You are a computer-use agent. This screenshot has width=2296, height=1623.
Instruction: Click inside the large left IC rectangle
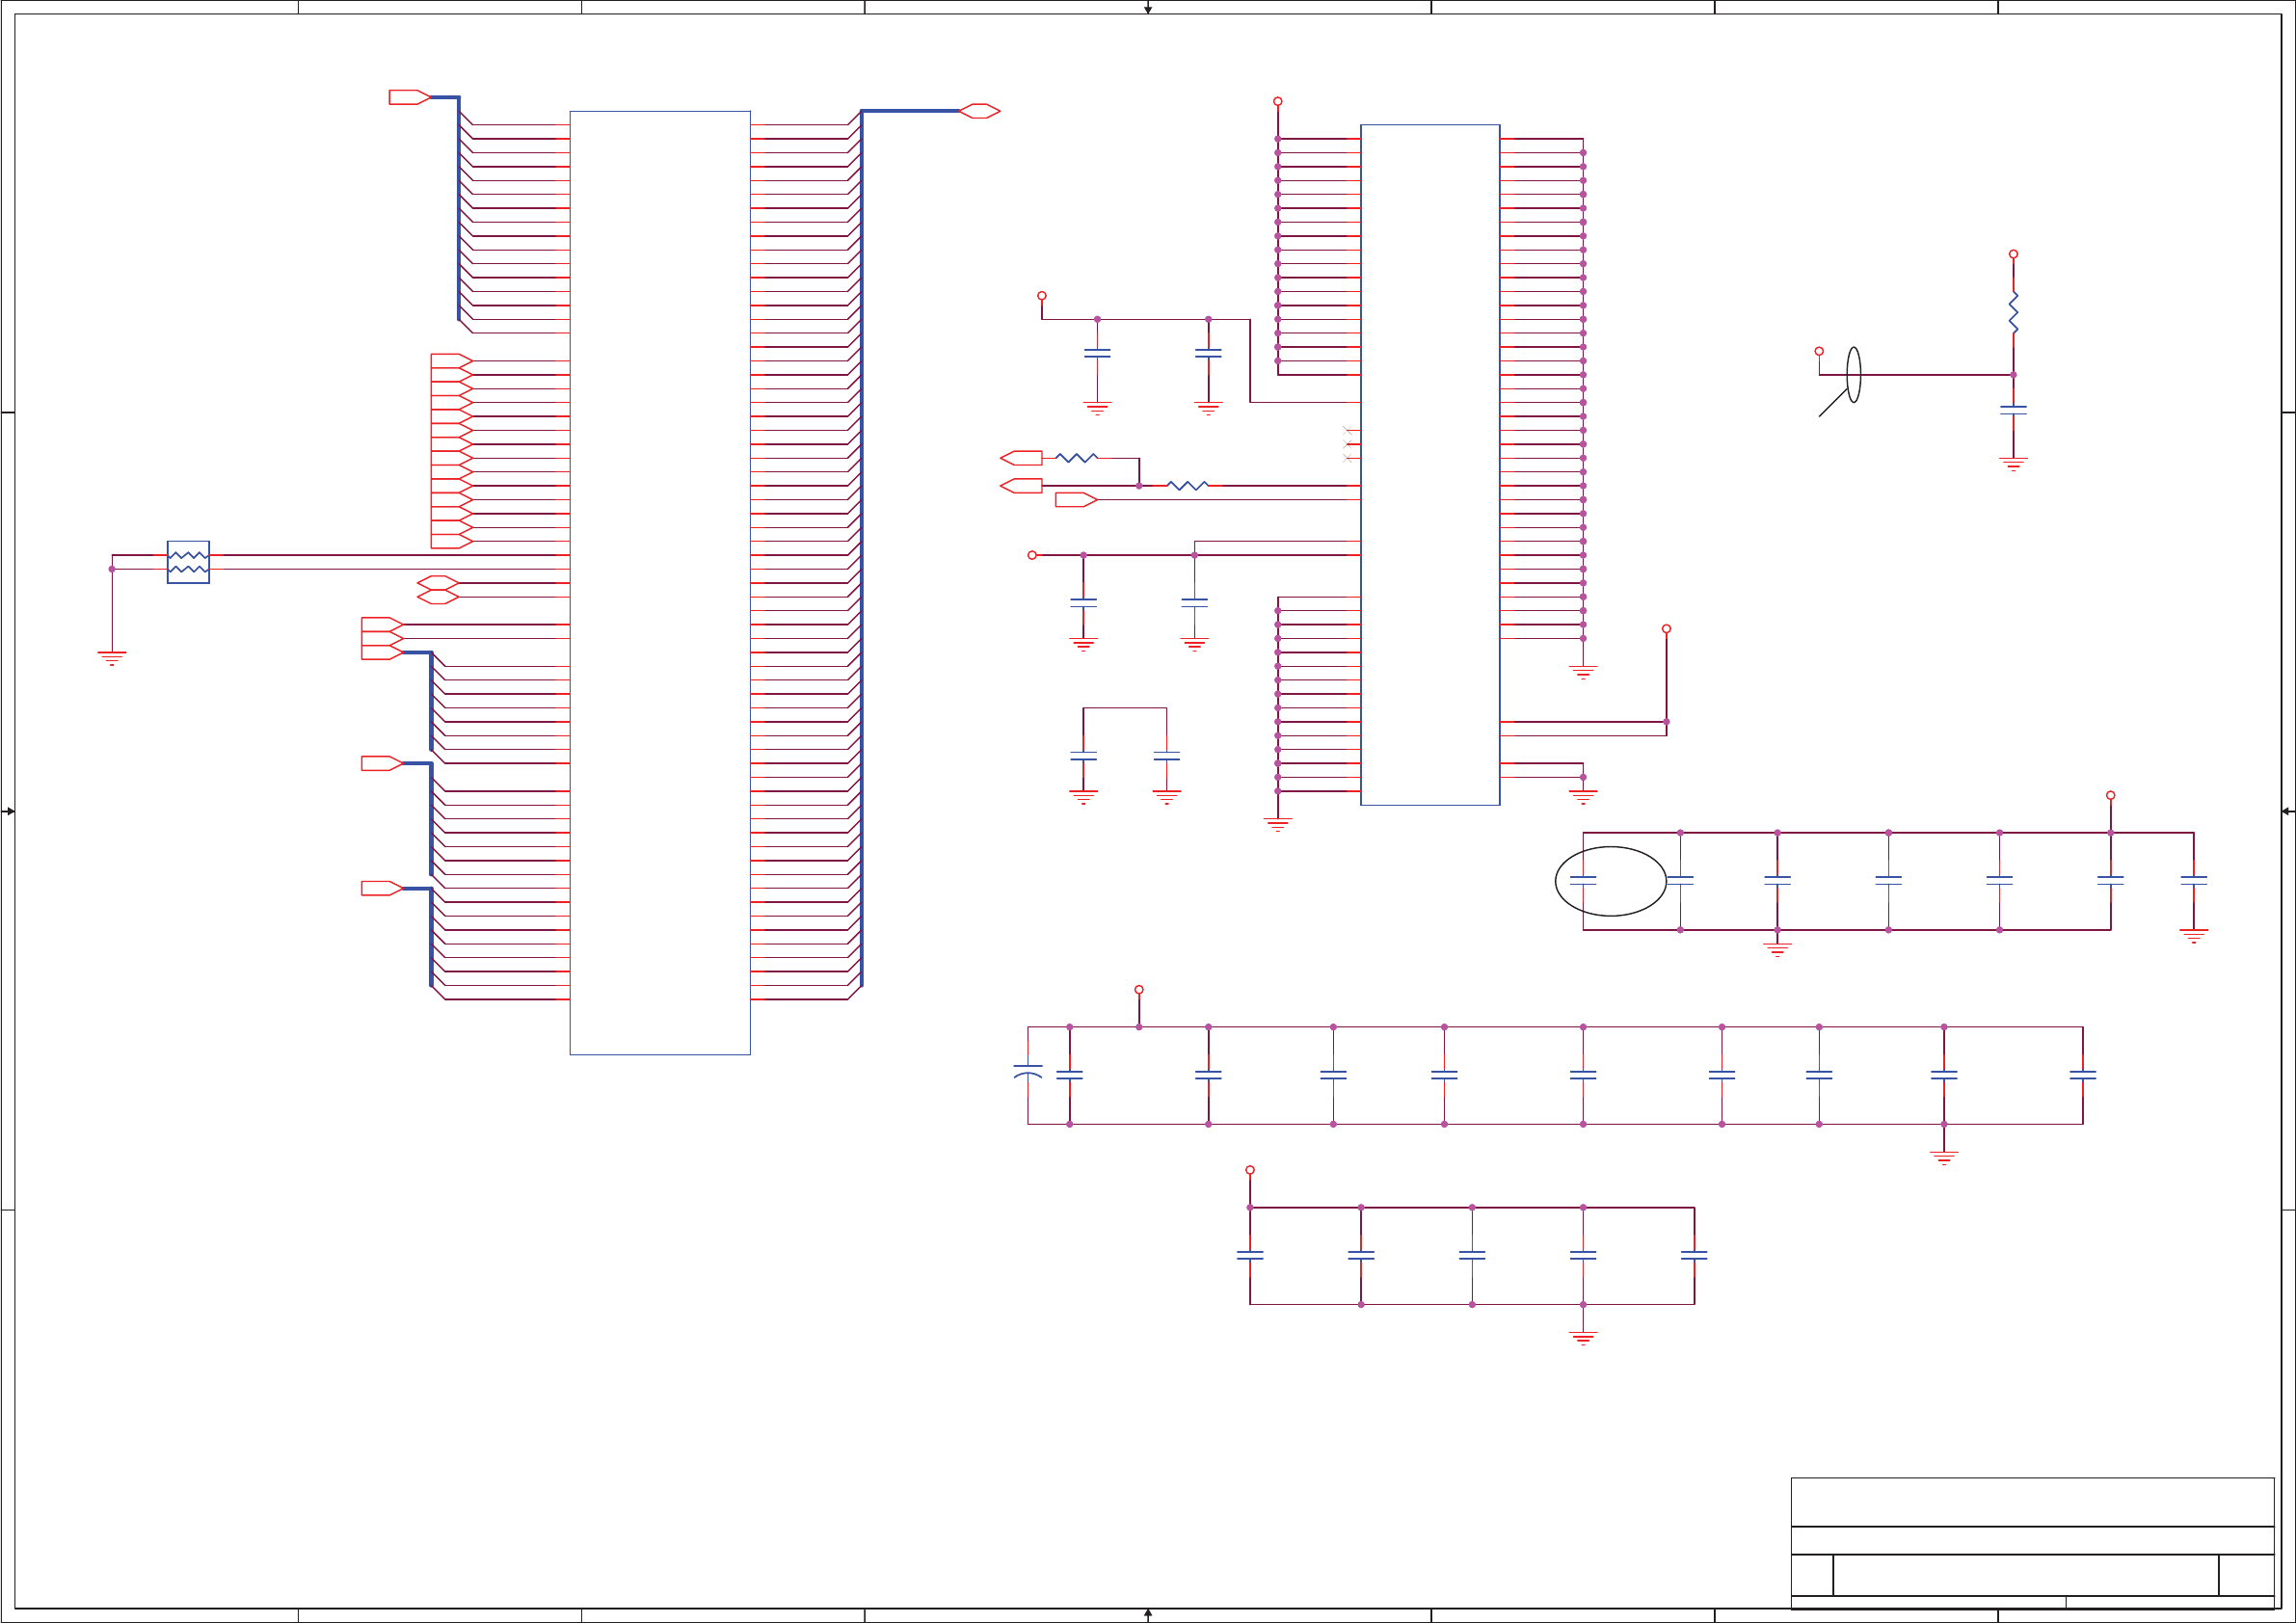coord(660,580)
